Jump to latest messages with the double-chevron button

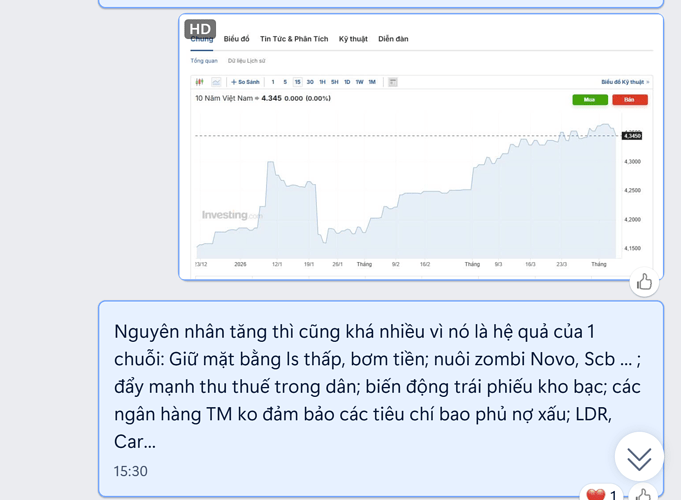(639, 457)
